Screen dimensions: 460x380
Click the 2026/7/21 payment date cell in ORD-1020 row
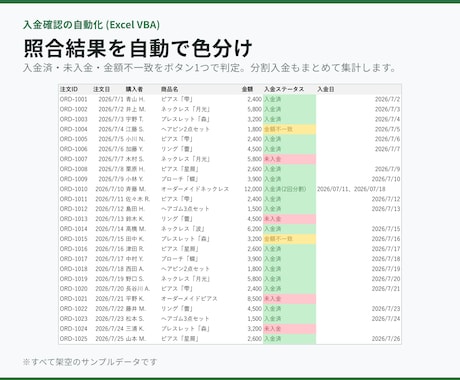[386, 289]
